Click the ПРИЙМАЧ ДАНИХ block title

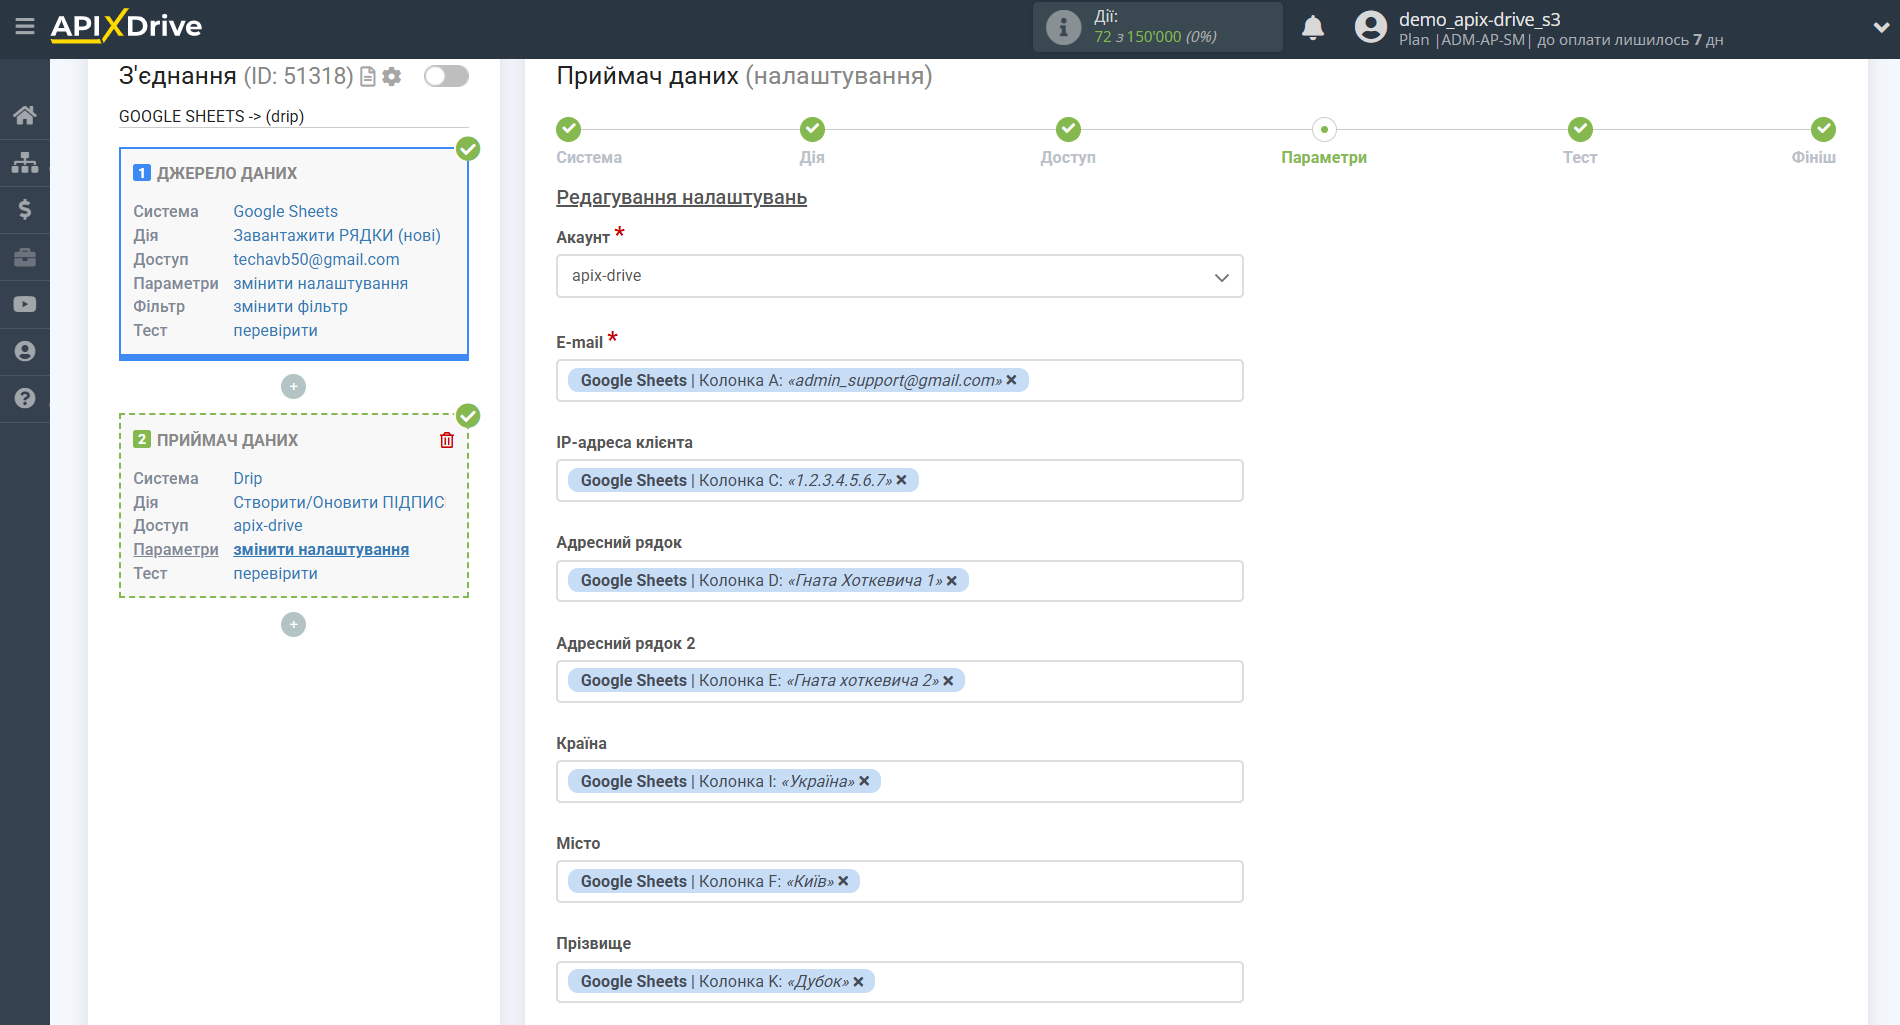tap(227, 440)
